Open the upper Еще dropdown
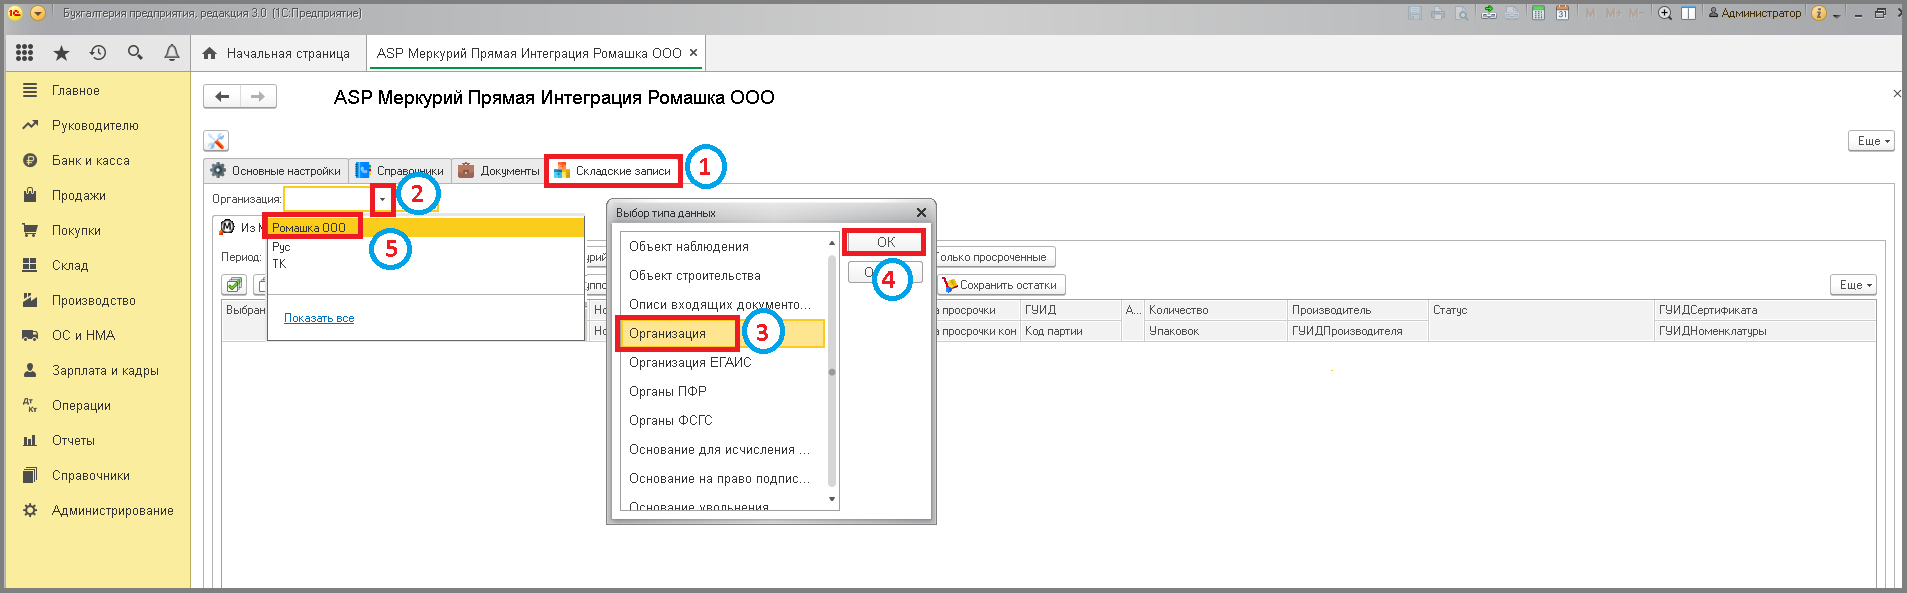 coord(1873,141)
